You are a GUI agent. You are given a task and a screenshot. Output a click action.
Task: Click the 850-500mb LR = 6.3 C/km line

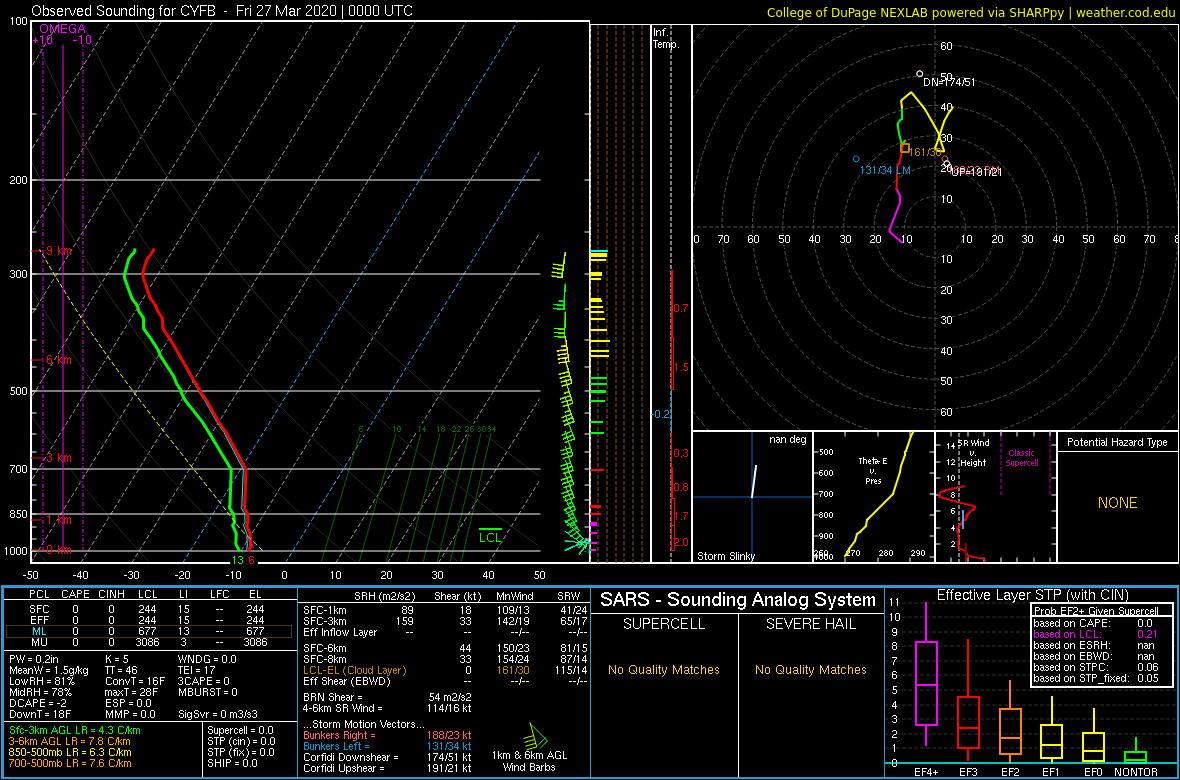[x=71, y=752]
